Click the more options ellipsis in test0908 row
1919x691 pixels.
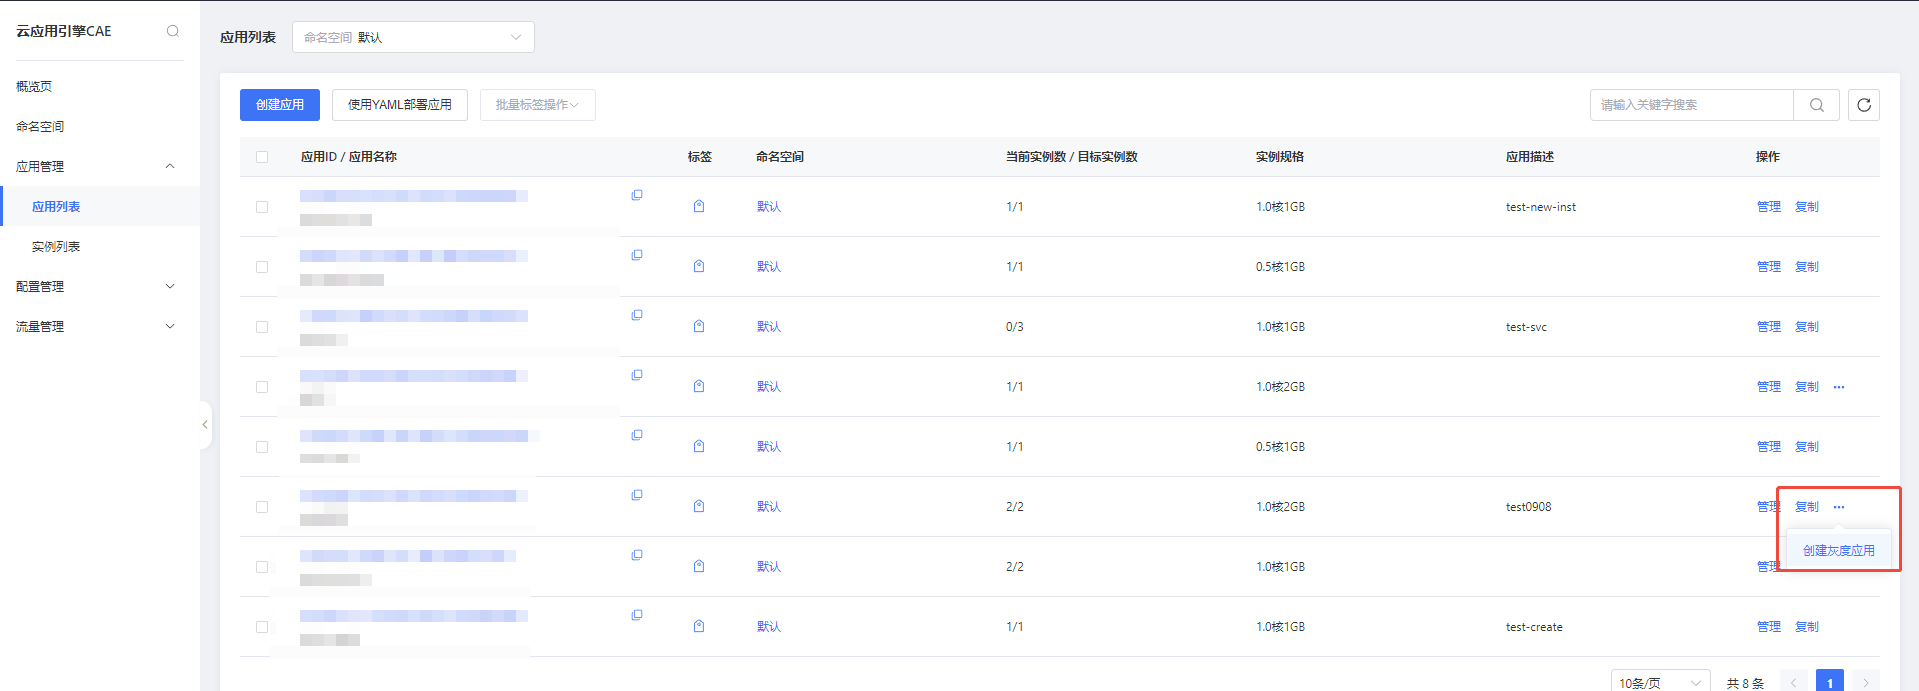[x=1839, y=507]
